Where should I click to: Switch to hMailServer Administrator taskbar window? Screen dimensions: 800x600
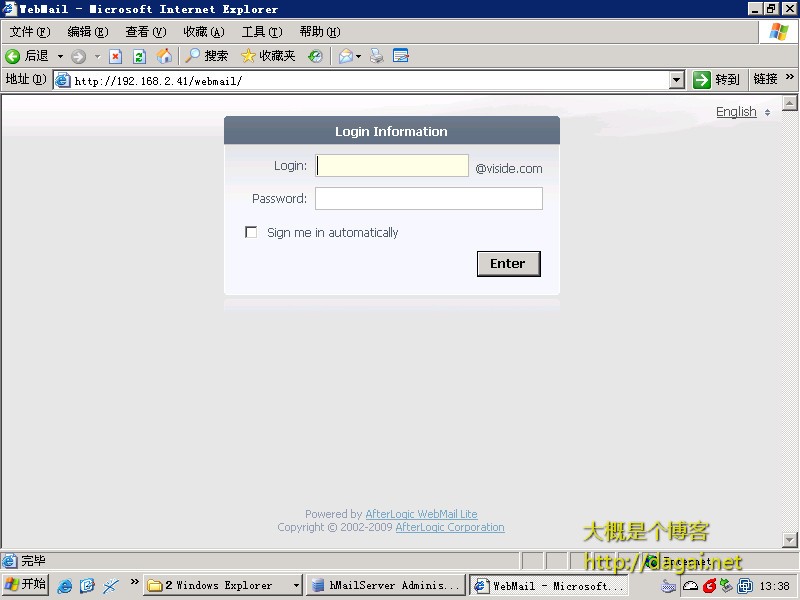click(x=386, y=585)
